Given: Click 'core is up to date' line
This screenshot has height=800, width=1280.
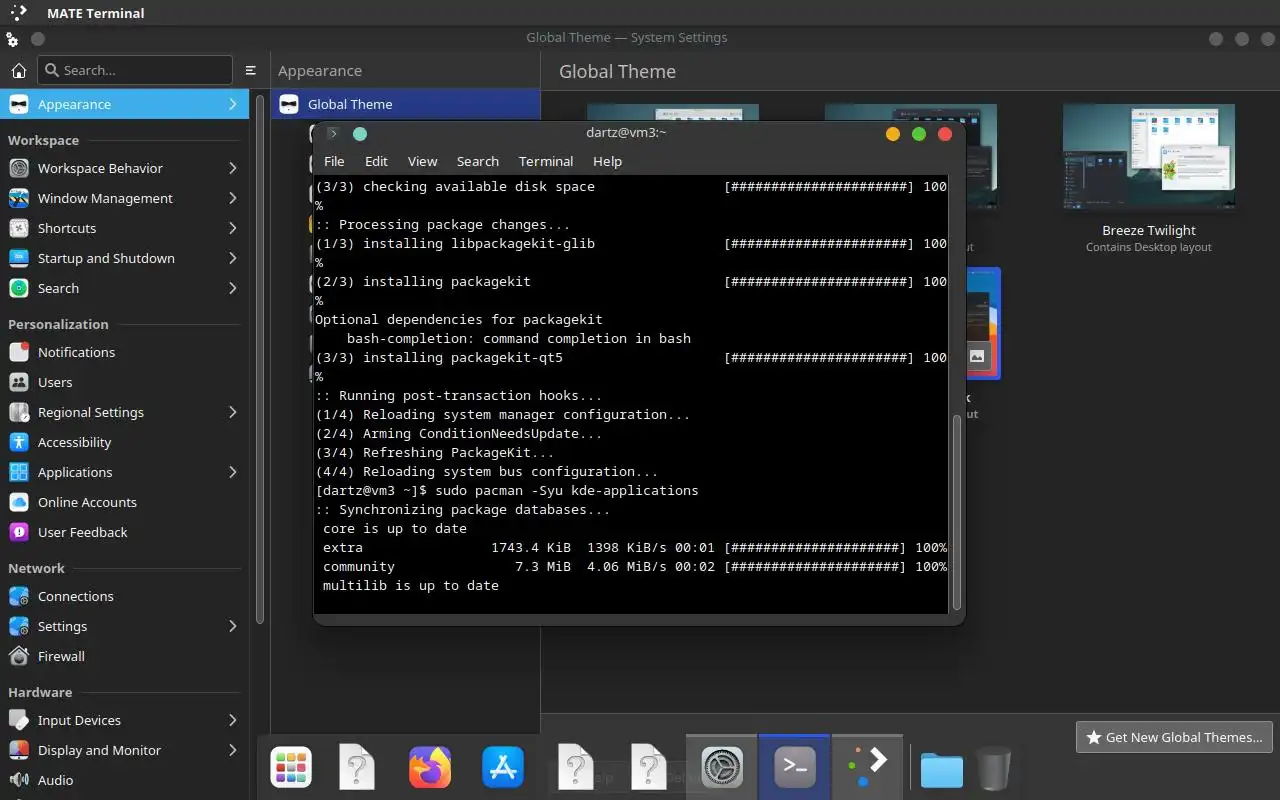Looking at the screenshot, I should 395,528.
